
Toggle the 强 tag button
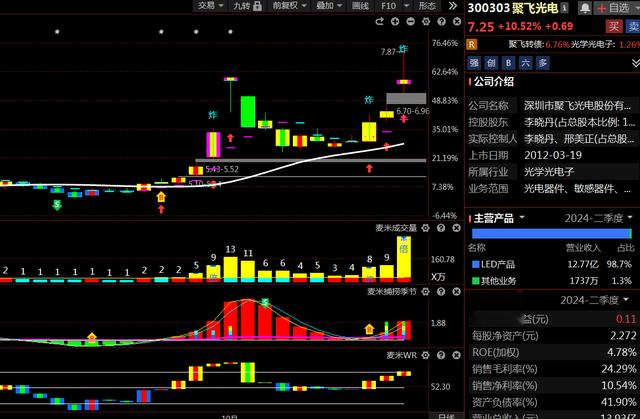[475, 63]
